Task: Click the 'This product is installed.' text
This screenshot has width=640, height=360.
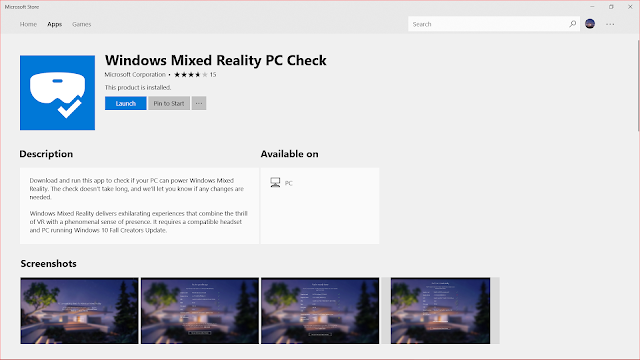Action: point(138,87)
